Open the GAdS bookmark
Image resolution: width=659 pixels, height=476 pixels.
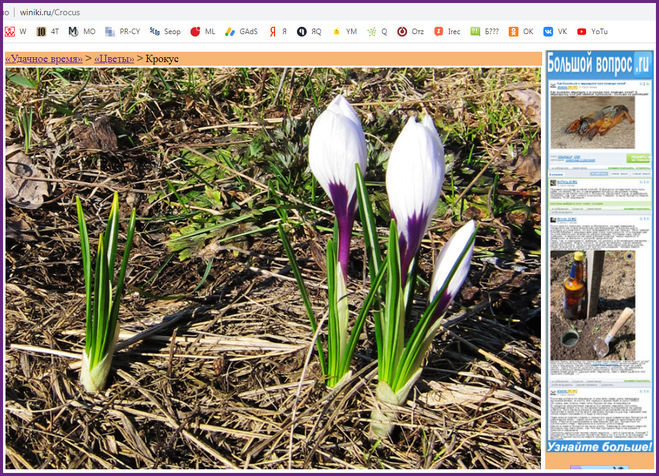point(241,32)
